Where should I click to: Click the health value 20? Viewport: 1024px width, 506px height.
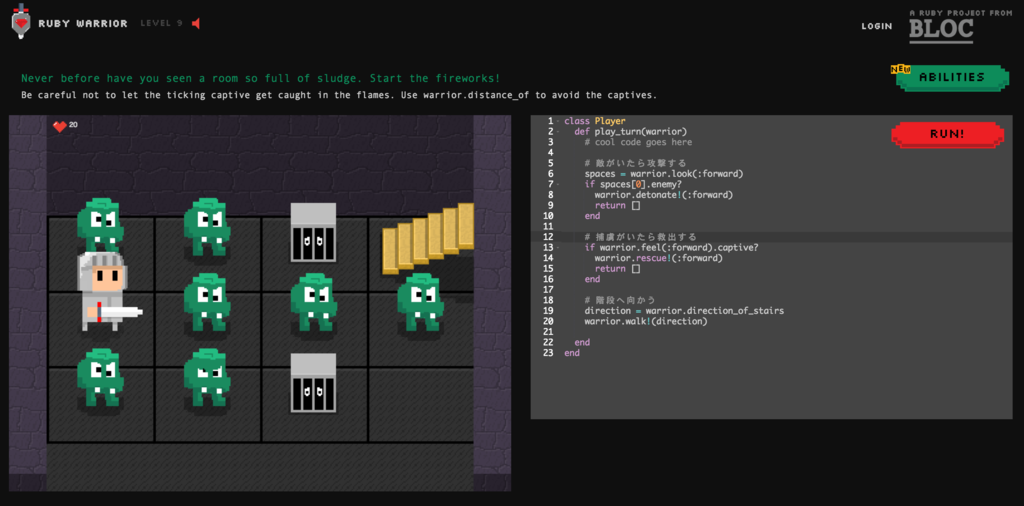click(73, 125)
